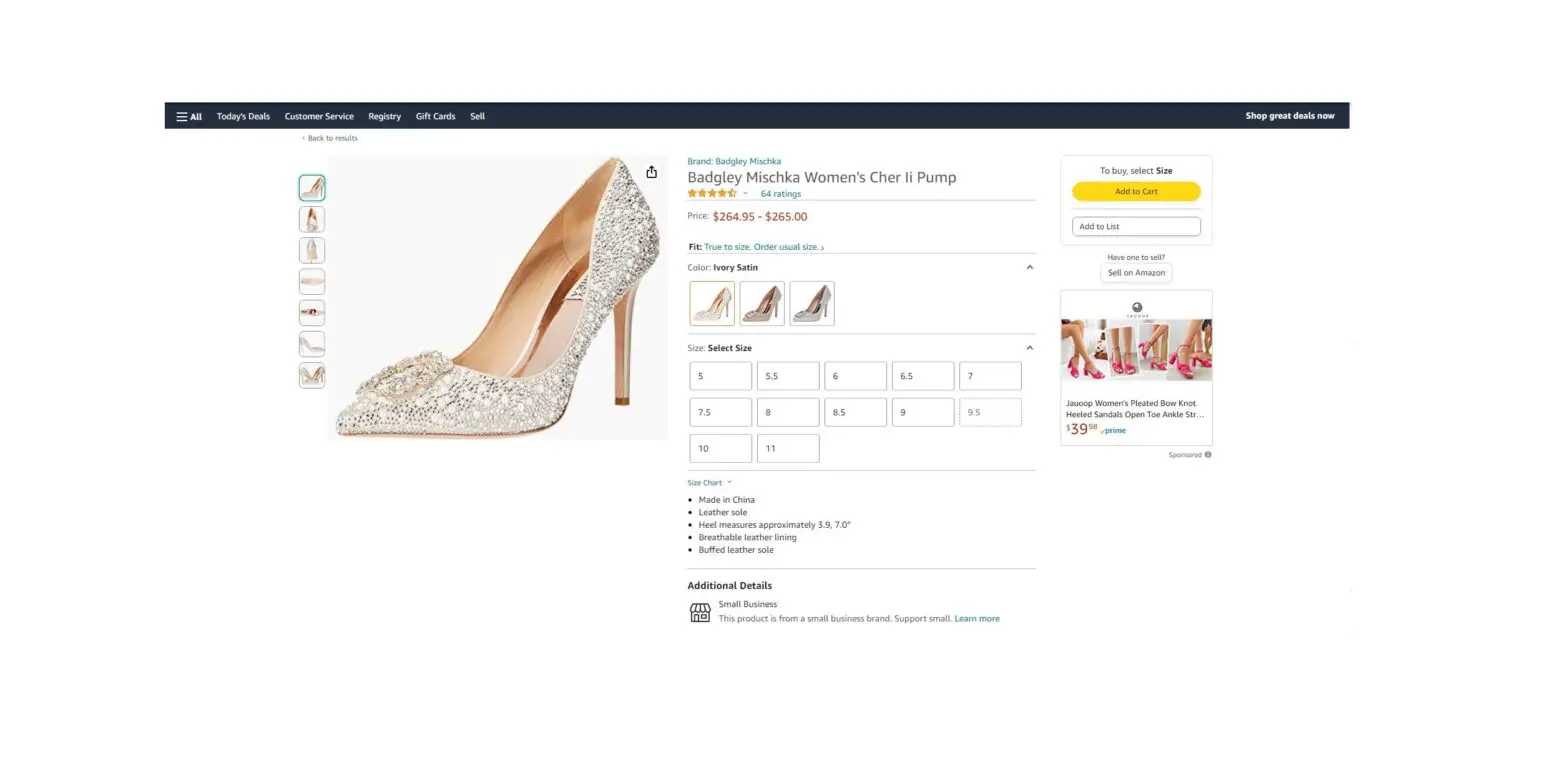
Task: Click the yellow Add to Cart button
Action: (1136, 191)
